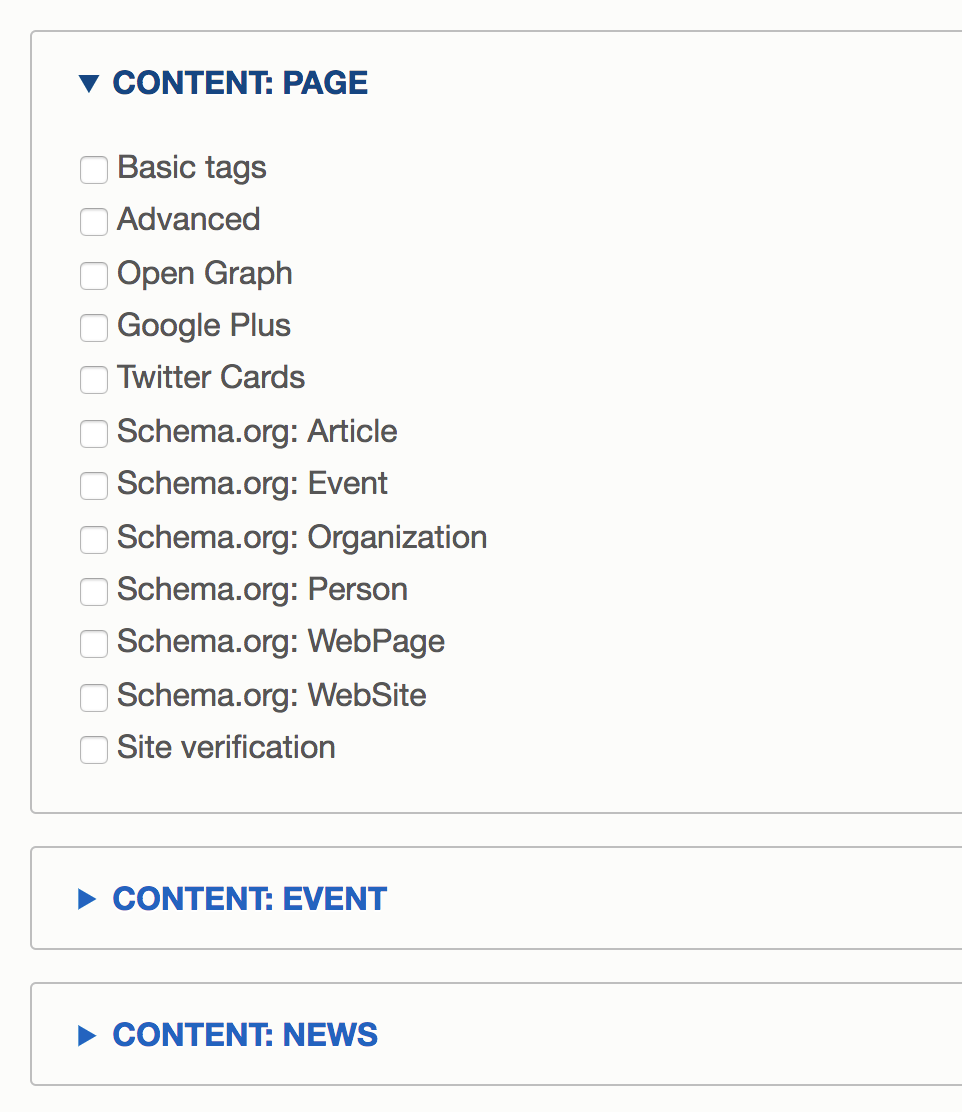Enable the Schema.org: WebPage checkbox
This screenshot has width=962, height=1112.
(94, 644)
